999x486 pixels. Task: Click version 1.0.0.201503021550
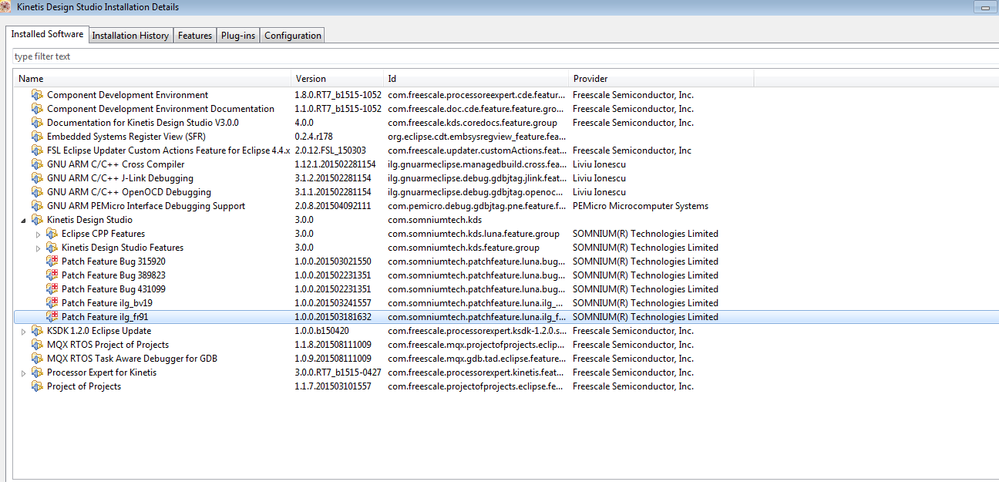click(333, 262)
